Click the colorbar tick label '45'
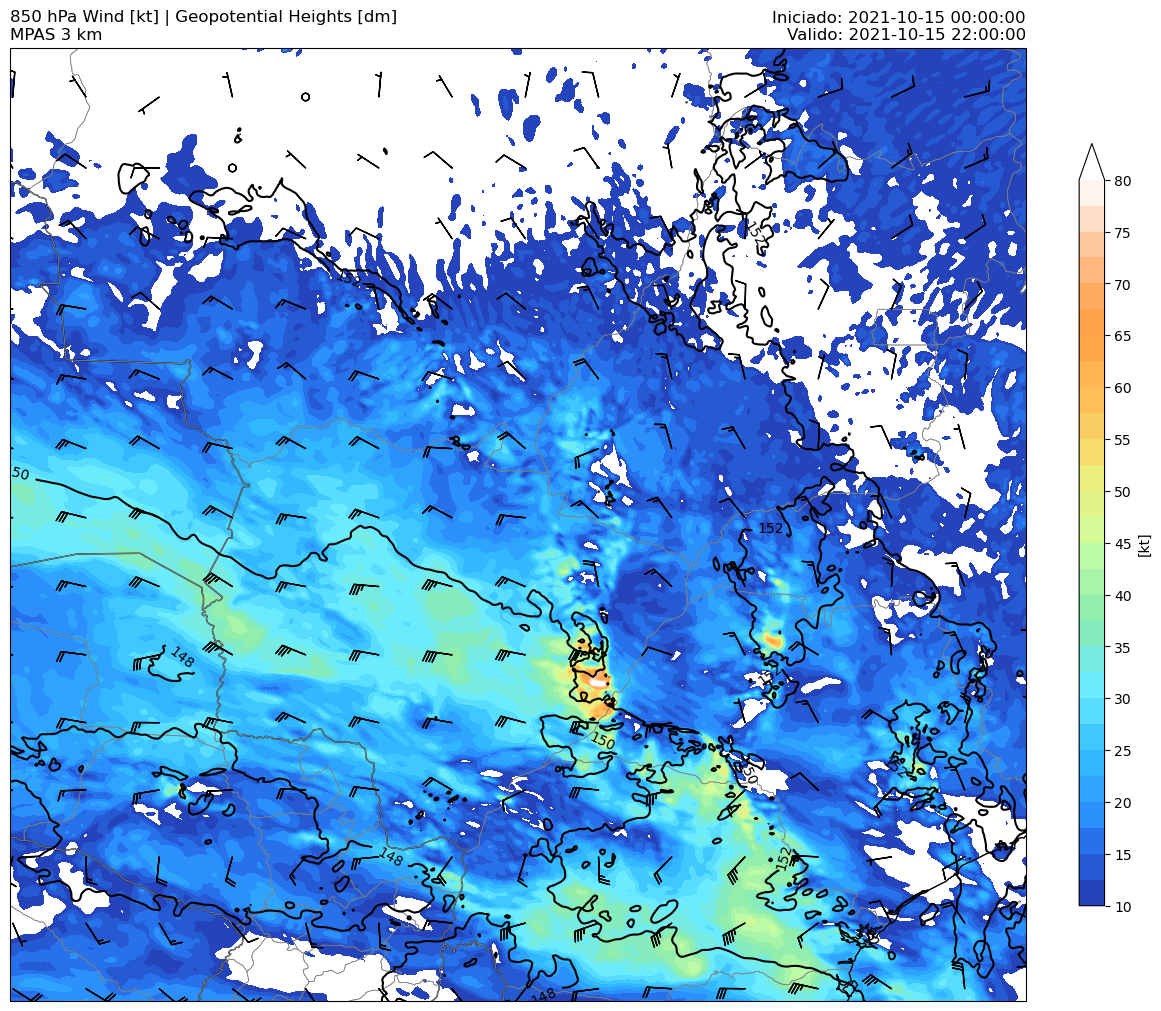The image size is (1161, 1011). coord(1122,544)
